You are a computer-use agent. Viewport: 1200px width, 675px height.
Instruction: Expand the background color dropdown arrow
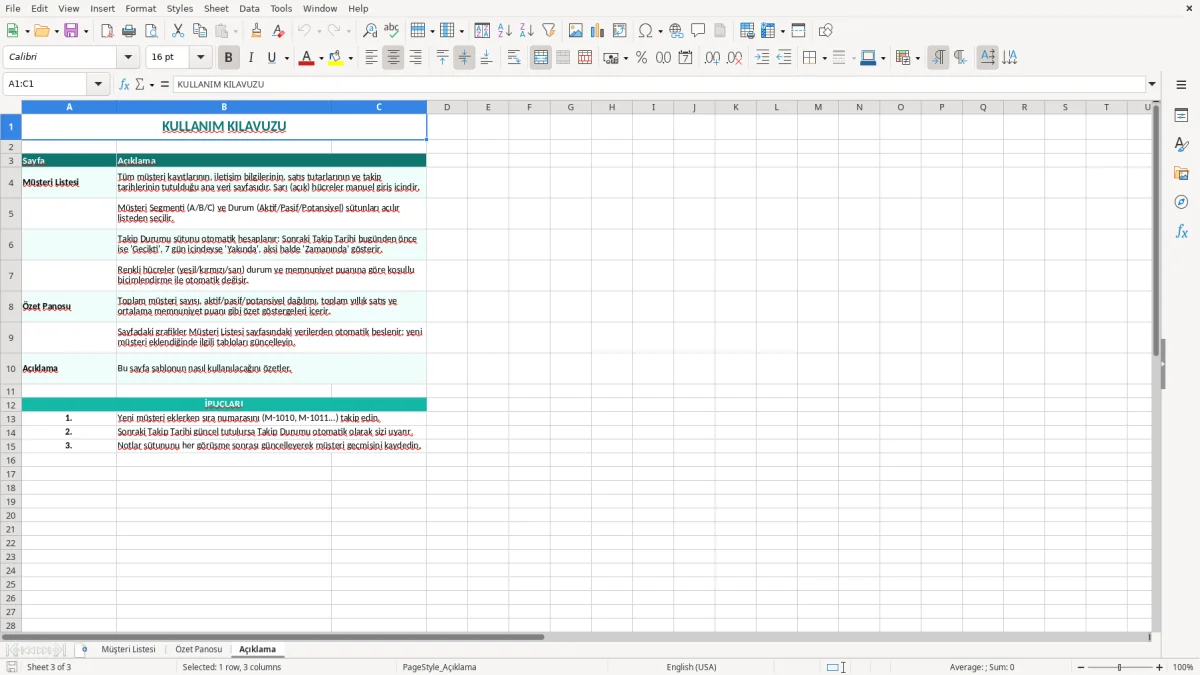pos(351,58)
